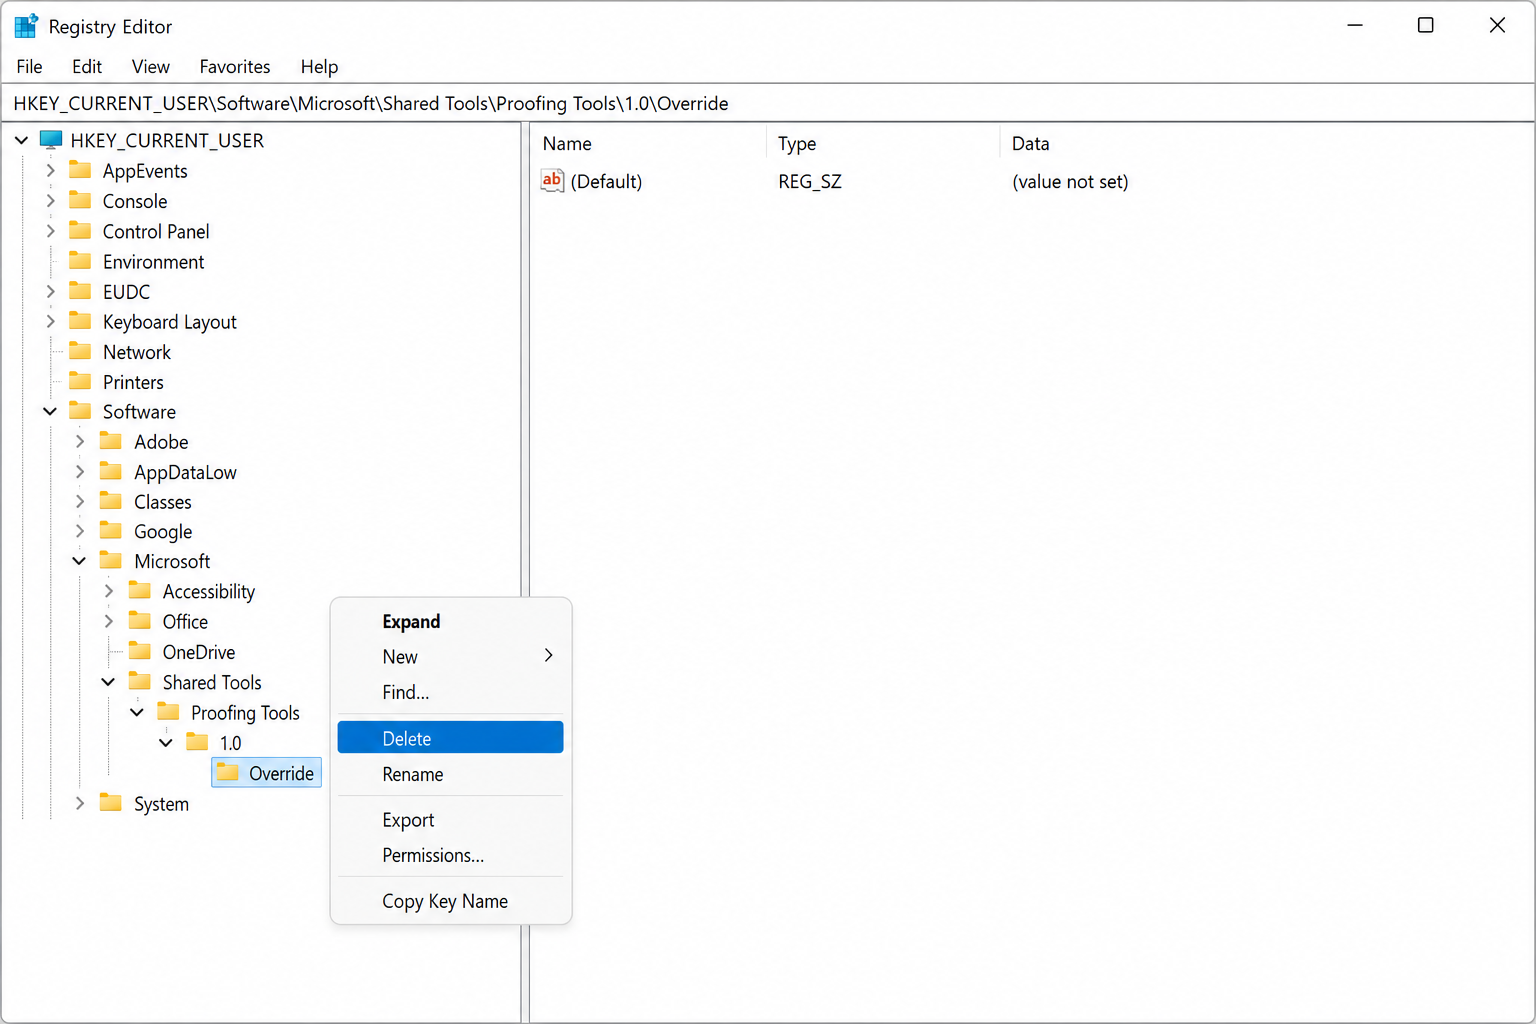Image resolution: width=1536 pixels, height=1024 pixels.
Task: Click the Accessibility folder icon
Action: pos(140,591)
